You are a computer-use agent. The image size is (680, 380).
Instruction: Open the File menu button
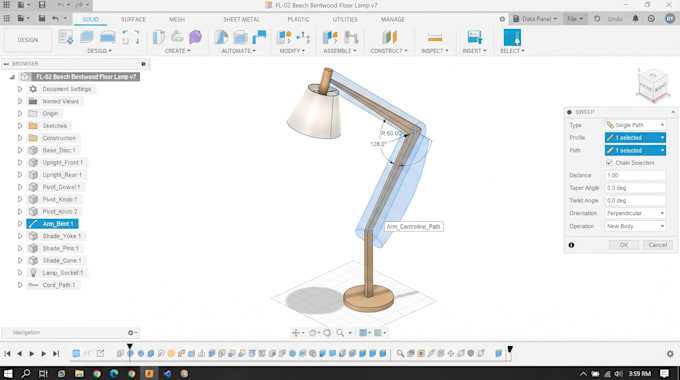coord(575,19)
